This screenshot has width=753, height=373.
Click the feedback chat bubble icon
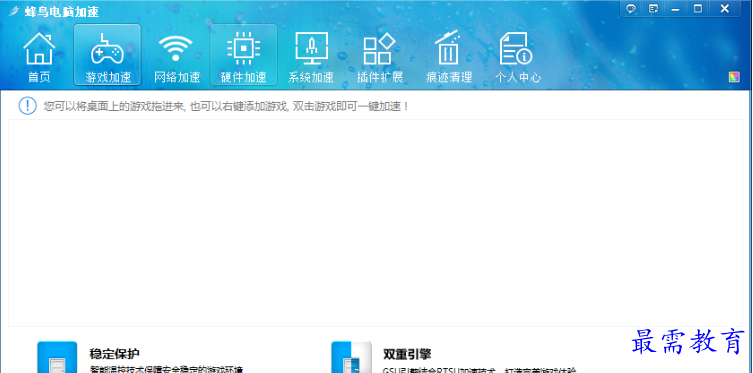(631, 9)
